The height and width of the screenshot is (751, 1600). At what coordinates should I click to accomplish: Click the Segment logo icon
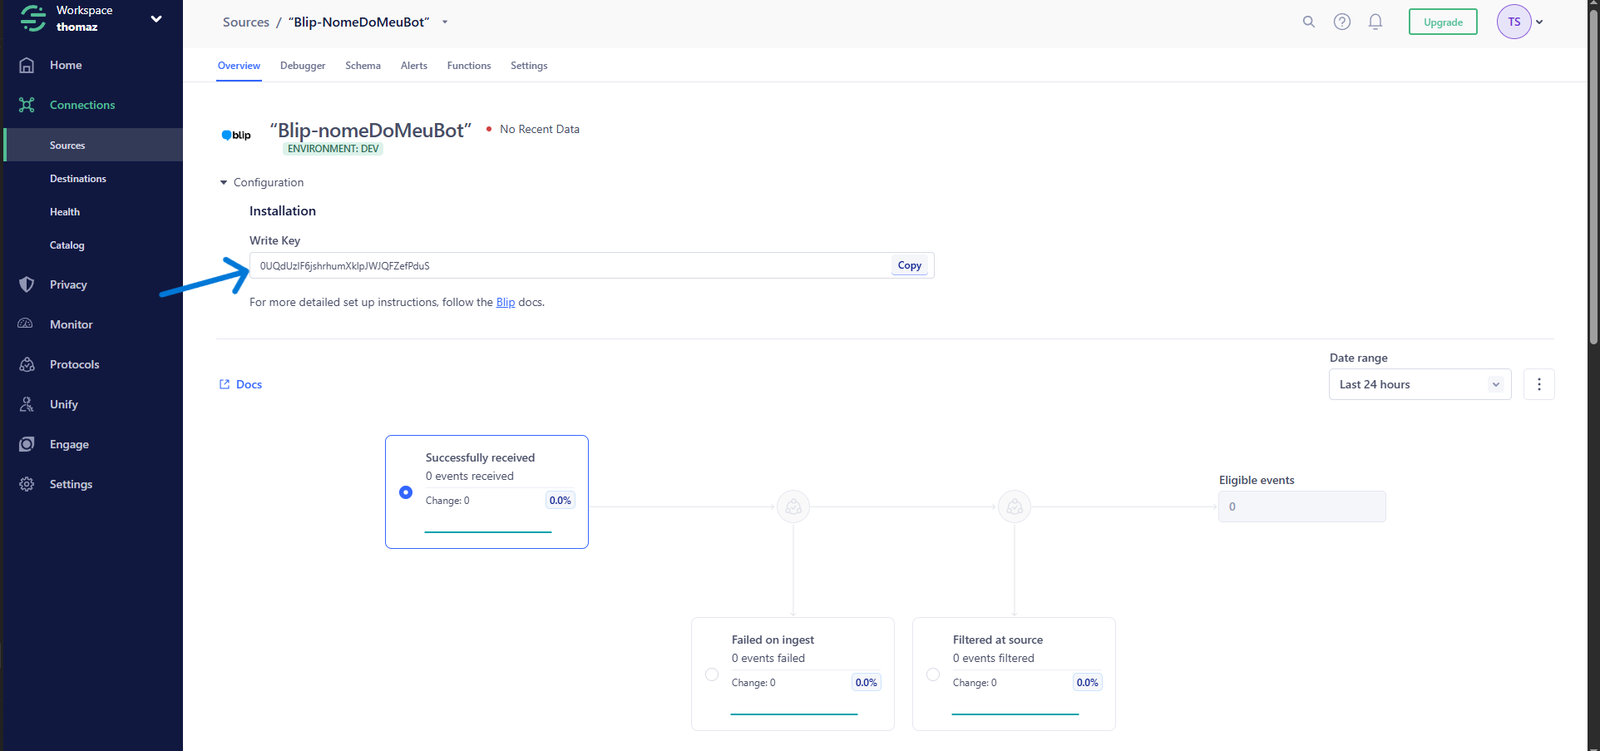tap(33, 18)
